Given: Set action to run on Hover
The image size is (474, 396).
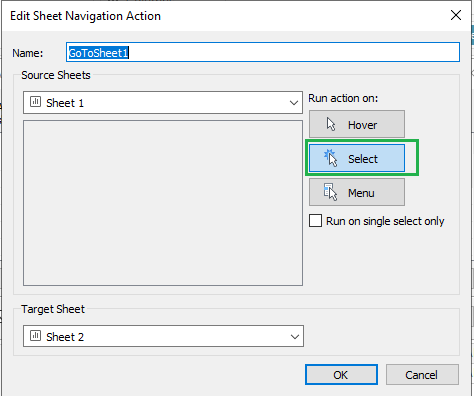Looking at the screenshot, I should (x=357, y=124).
